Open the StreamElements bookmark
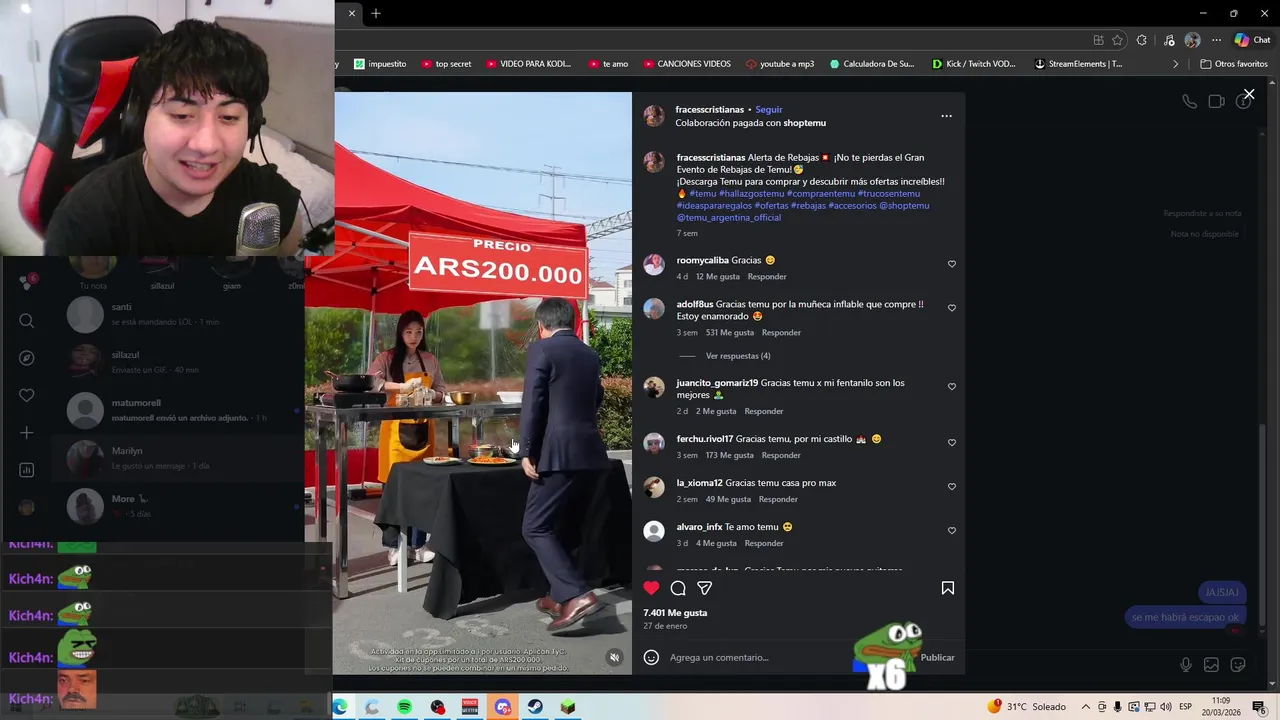Image resolution: width=1280 pixels, height=720 pixels. pos(1078,64)
